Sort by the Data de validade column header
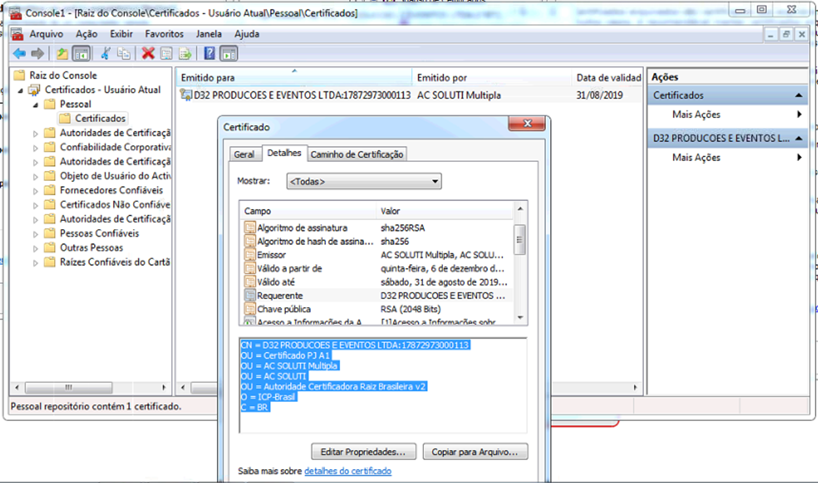Screen dimensions: 818x483 (x=607, y=78)
